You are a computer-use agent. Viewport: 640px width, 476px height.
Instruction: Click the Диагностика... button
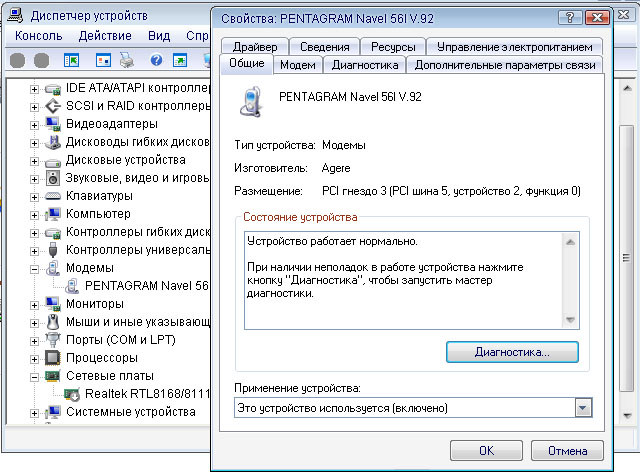tap(512, 352)
